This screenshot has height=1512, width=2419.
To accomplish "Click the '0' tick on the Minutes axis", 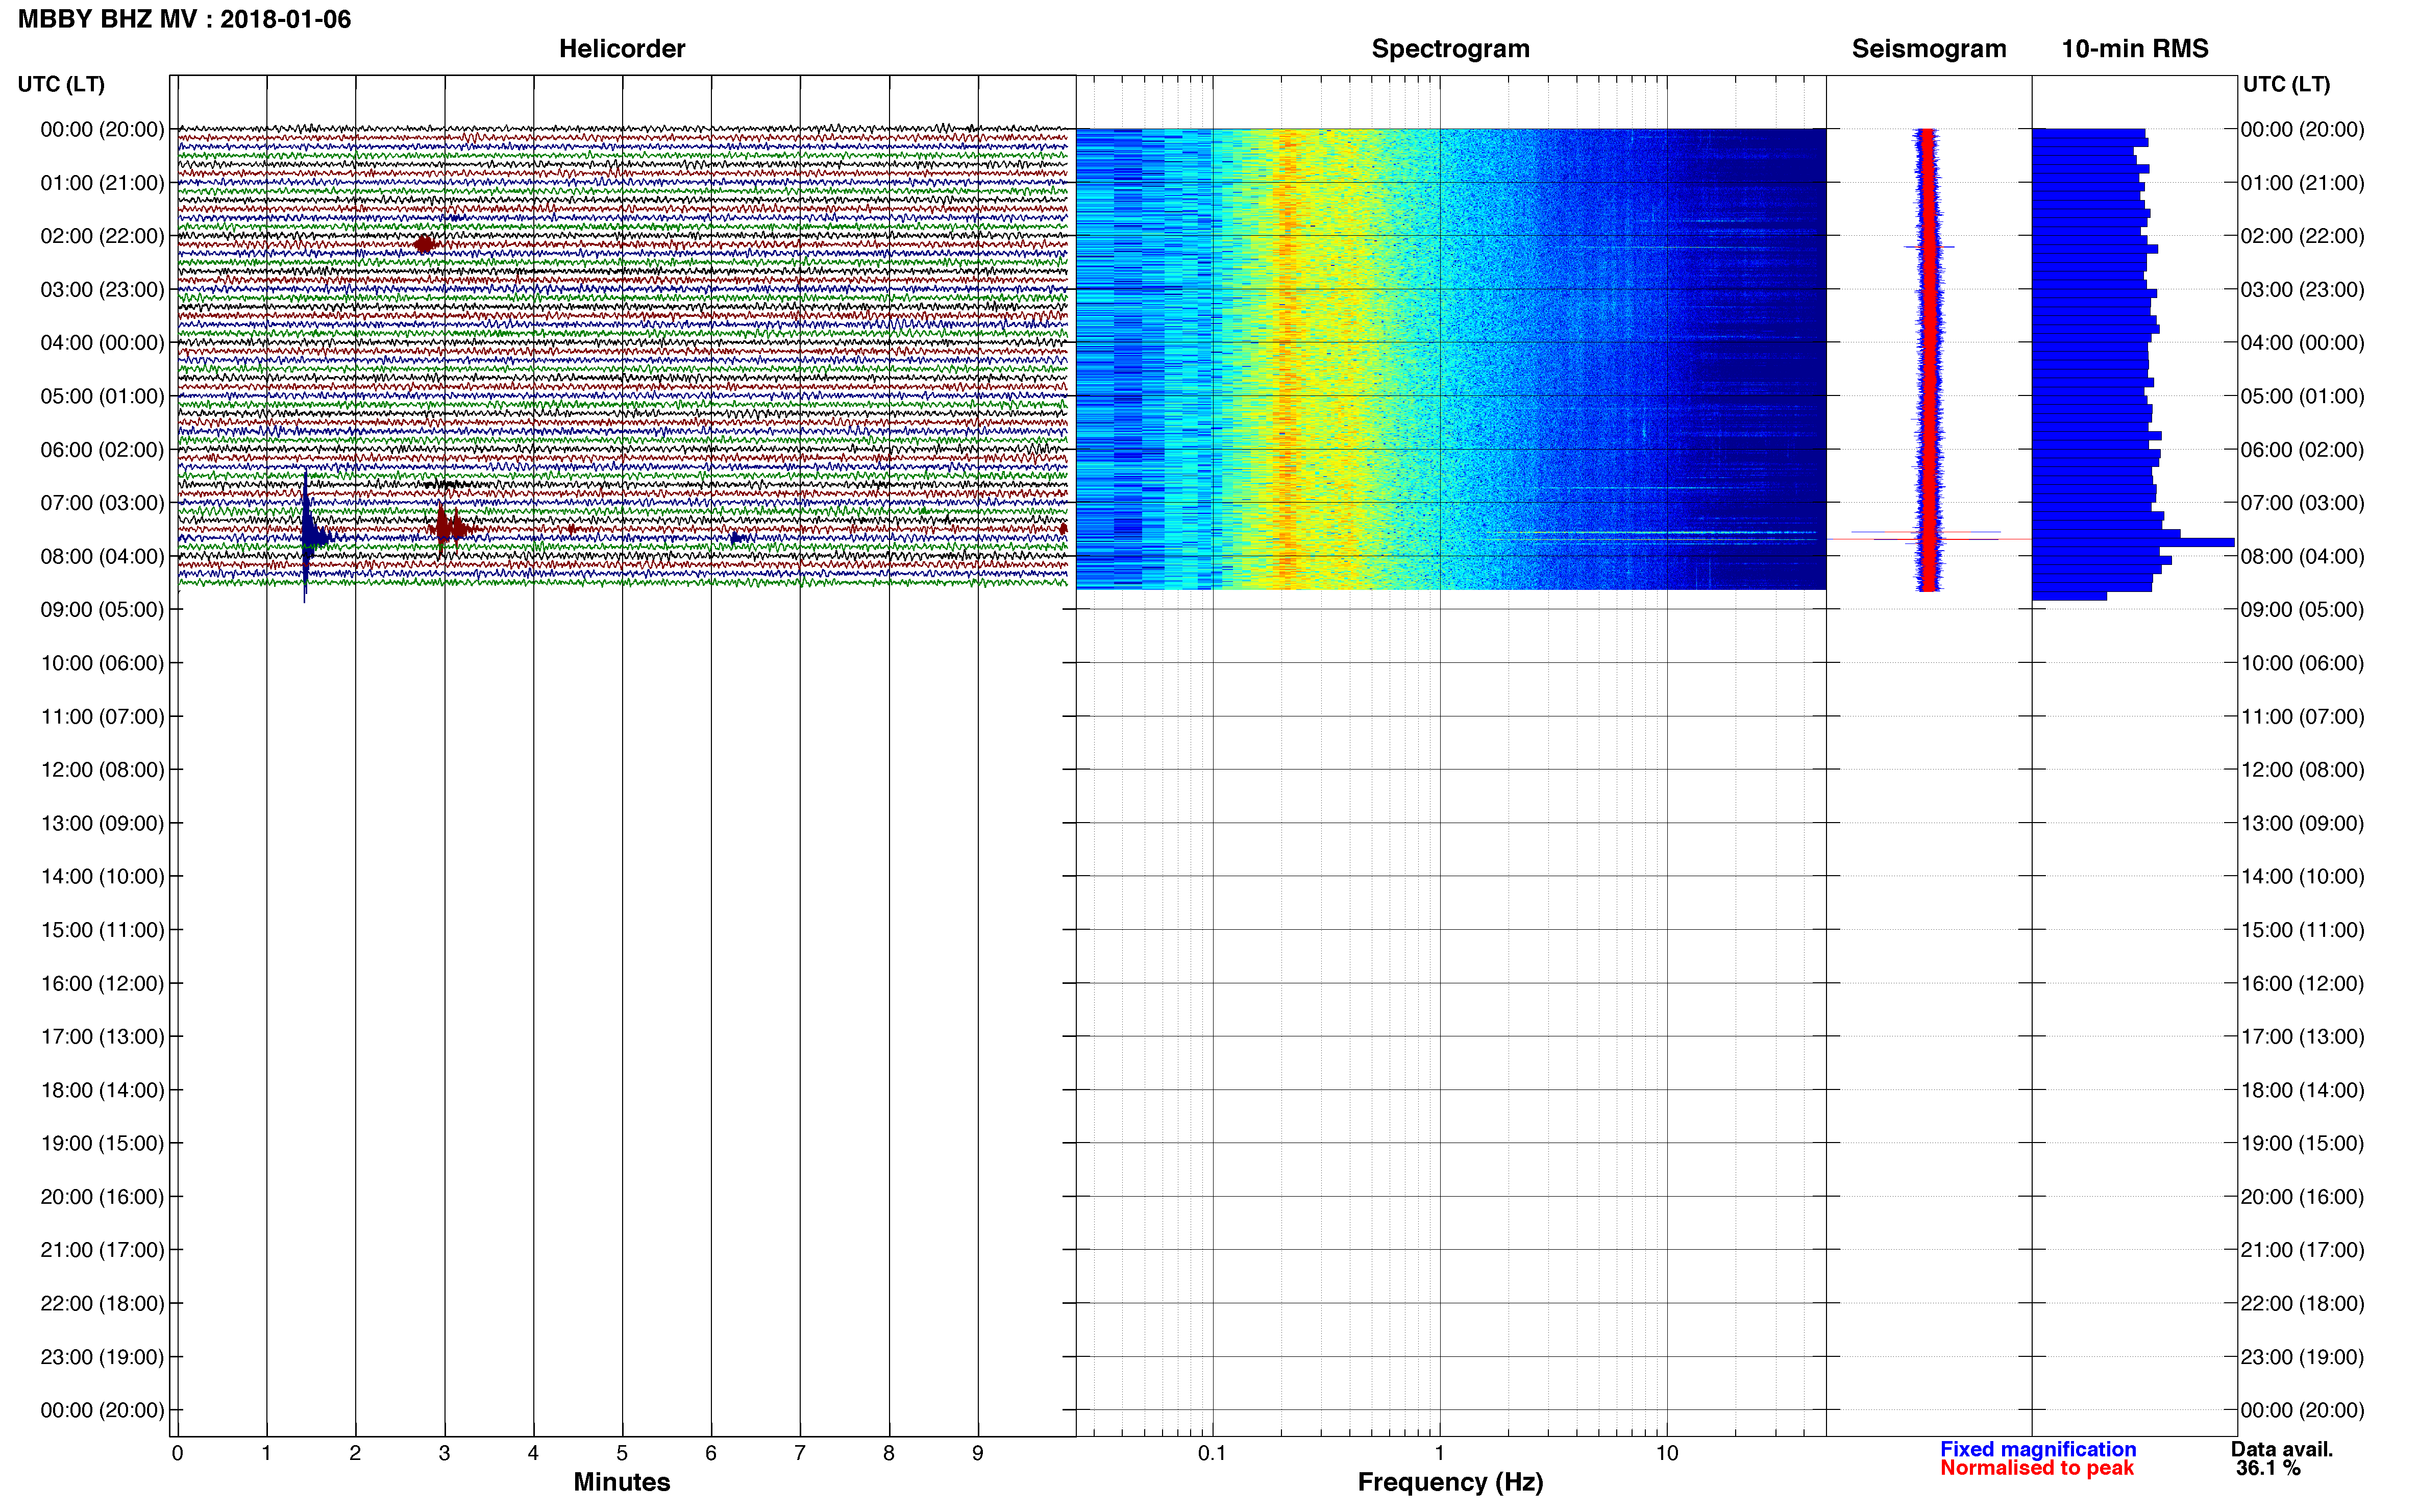I will click(x=178, y=1453).
